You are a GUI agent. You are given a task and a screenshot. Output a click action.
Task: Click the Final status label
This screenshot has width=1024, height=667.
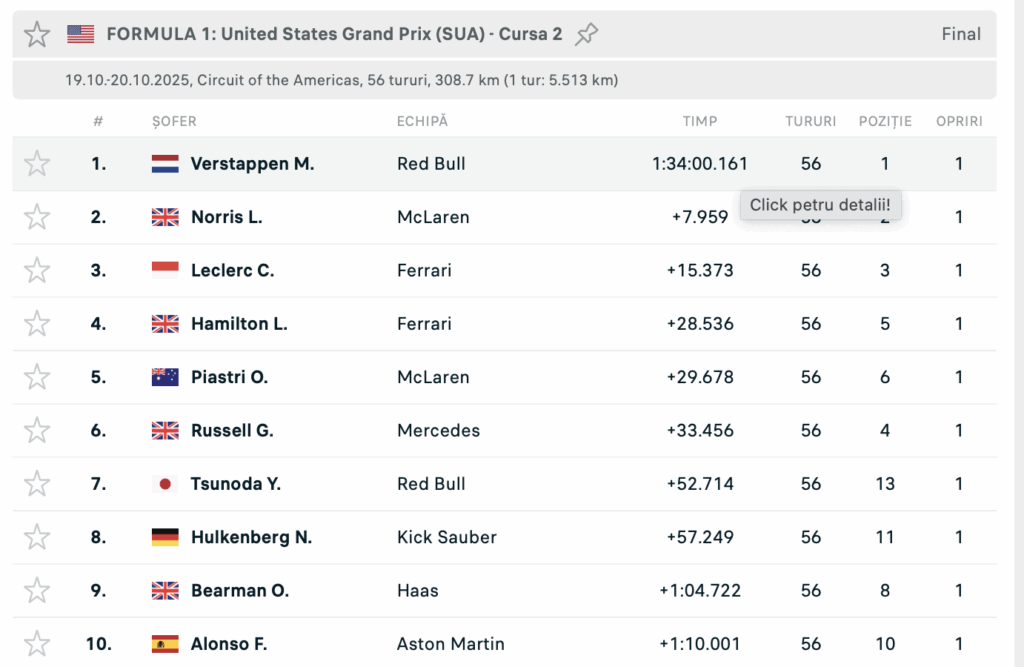[x=961, y=34]
